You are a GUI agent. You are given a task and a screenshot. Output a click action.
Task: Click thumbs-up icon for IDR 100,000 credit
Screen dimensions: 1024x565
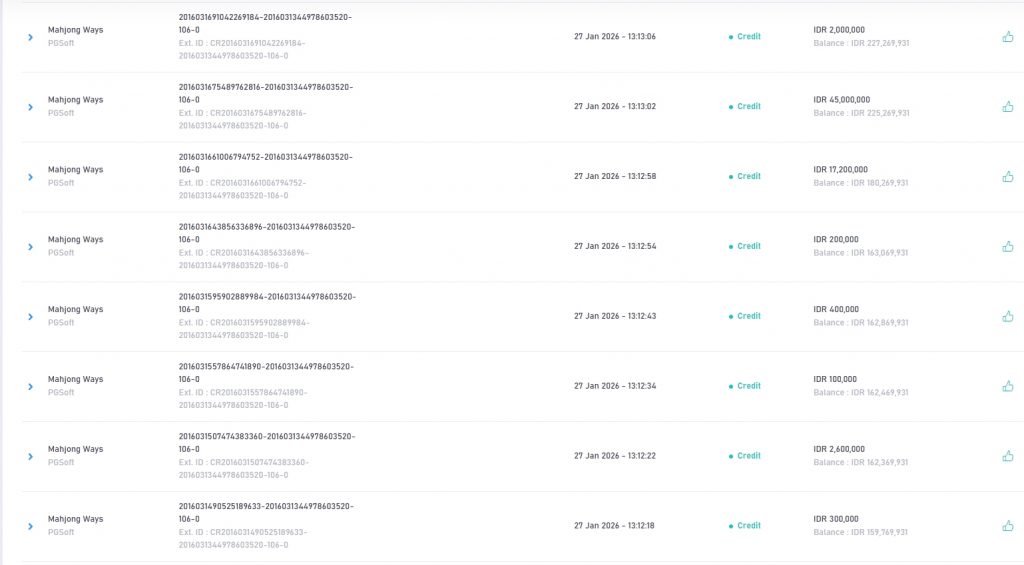(x=1007, y=386)
